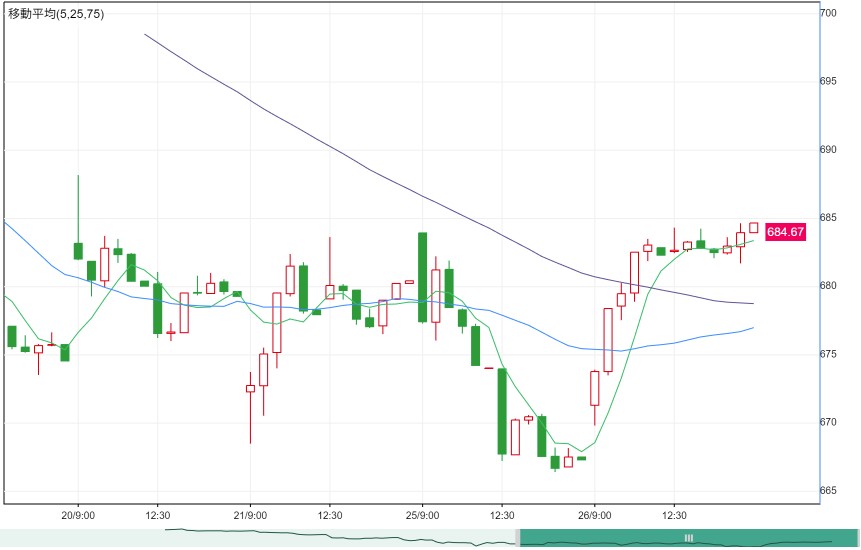Click the navigator's selected range left edge
The width and height of the screenshot is (861, 550).
(x=517, y=538)
